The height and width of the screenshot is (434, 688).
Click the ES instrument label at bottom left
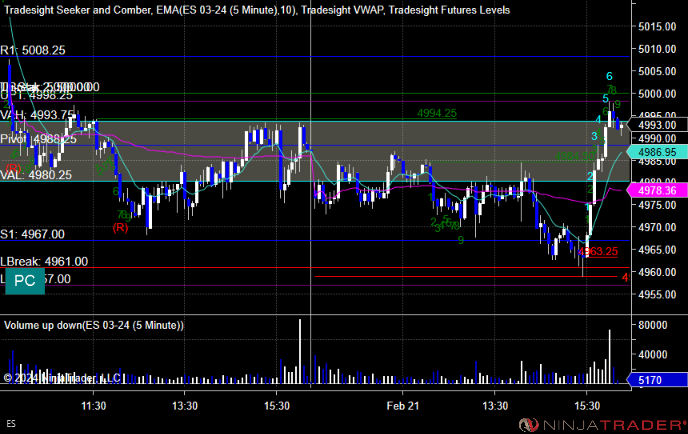[11, 423]
